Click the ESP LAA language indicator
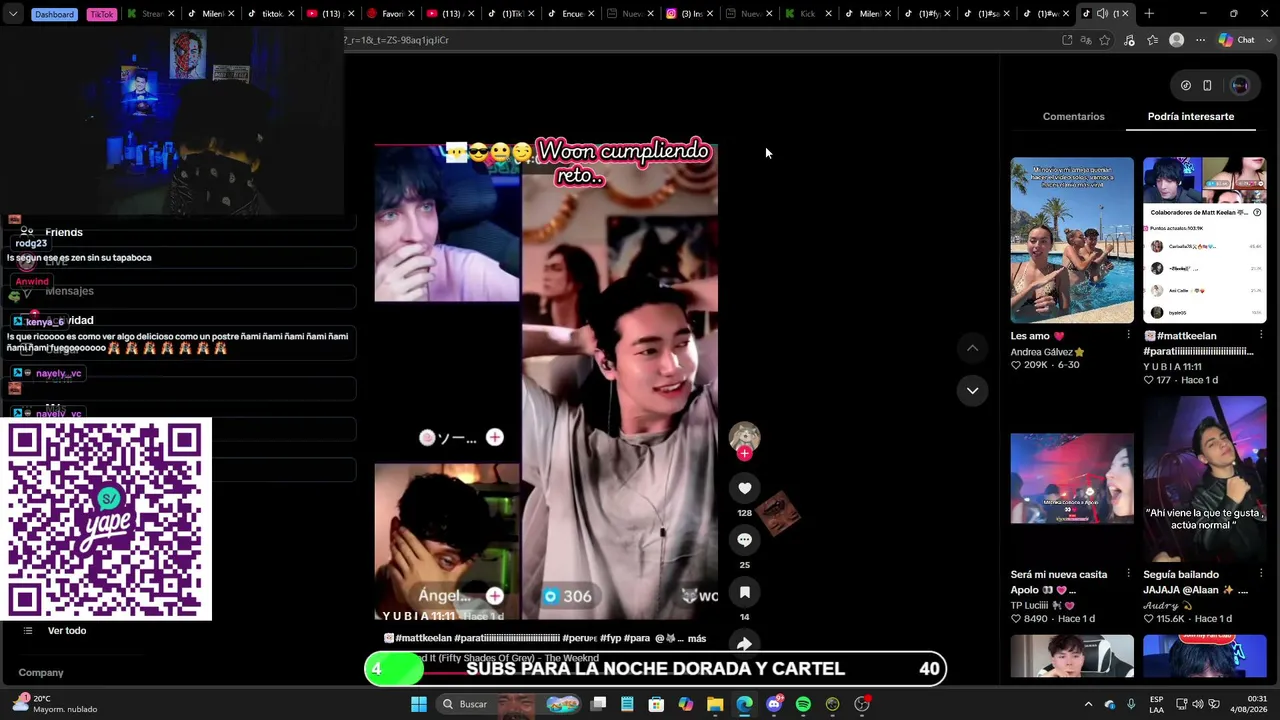This screenshot has height=720, width=1280. point(1156,704)
